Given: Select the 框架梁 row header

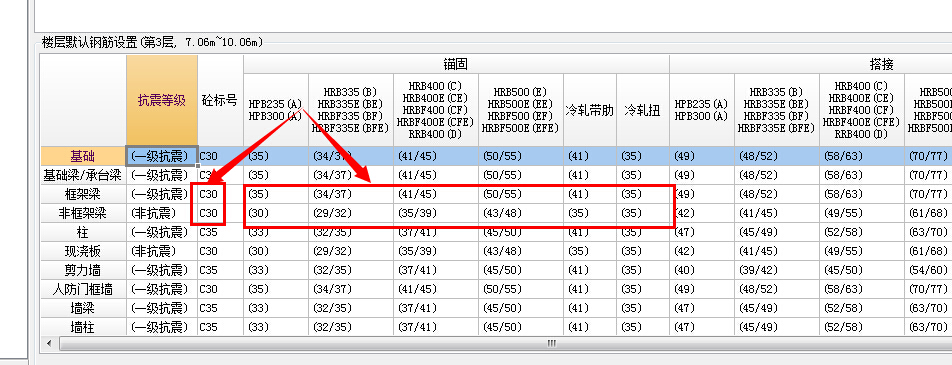Looking at the screenshot, I should [x=83, y=194].
